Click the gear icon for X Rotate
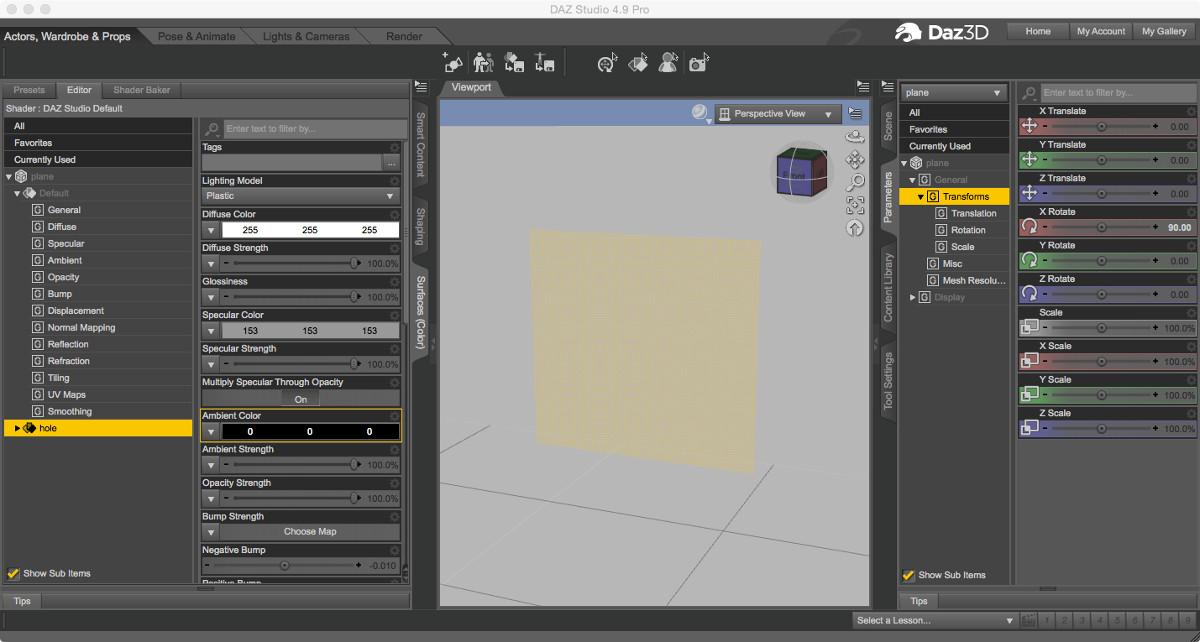1200x642 pixels. click(1191, 212)
